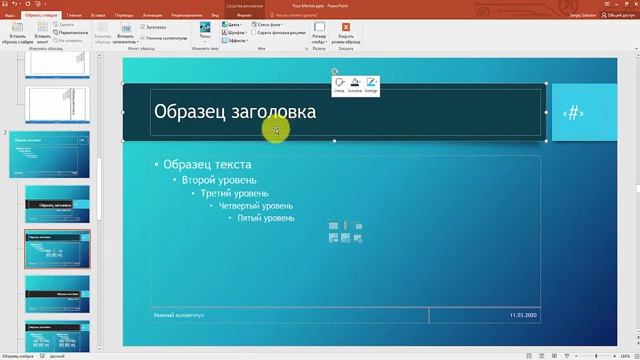Screen dimensions: 640x360
Task: Select the highlighted title-and-content layout thumbnail
Action: 58,249
